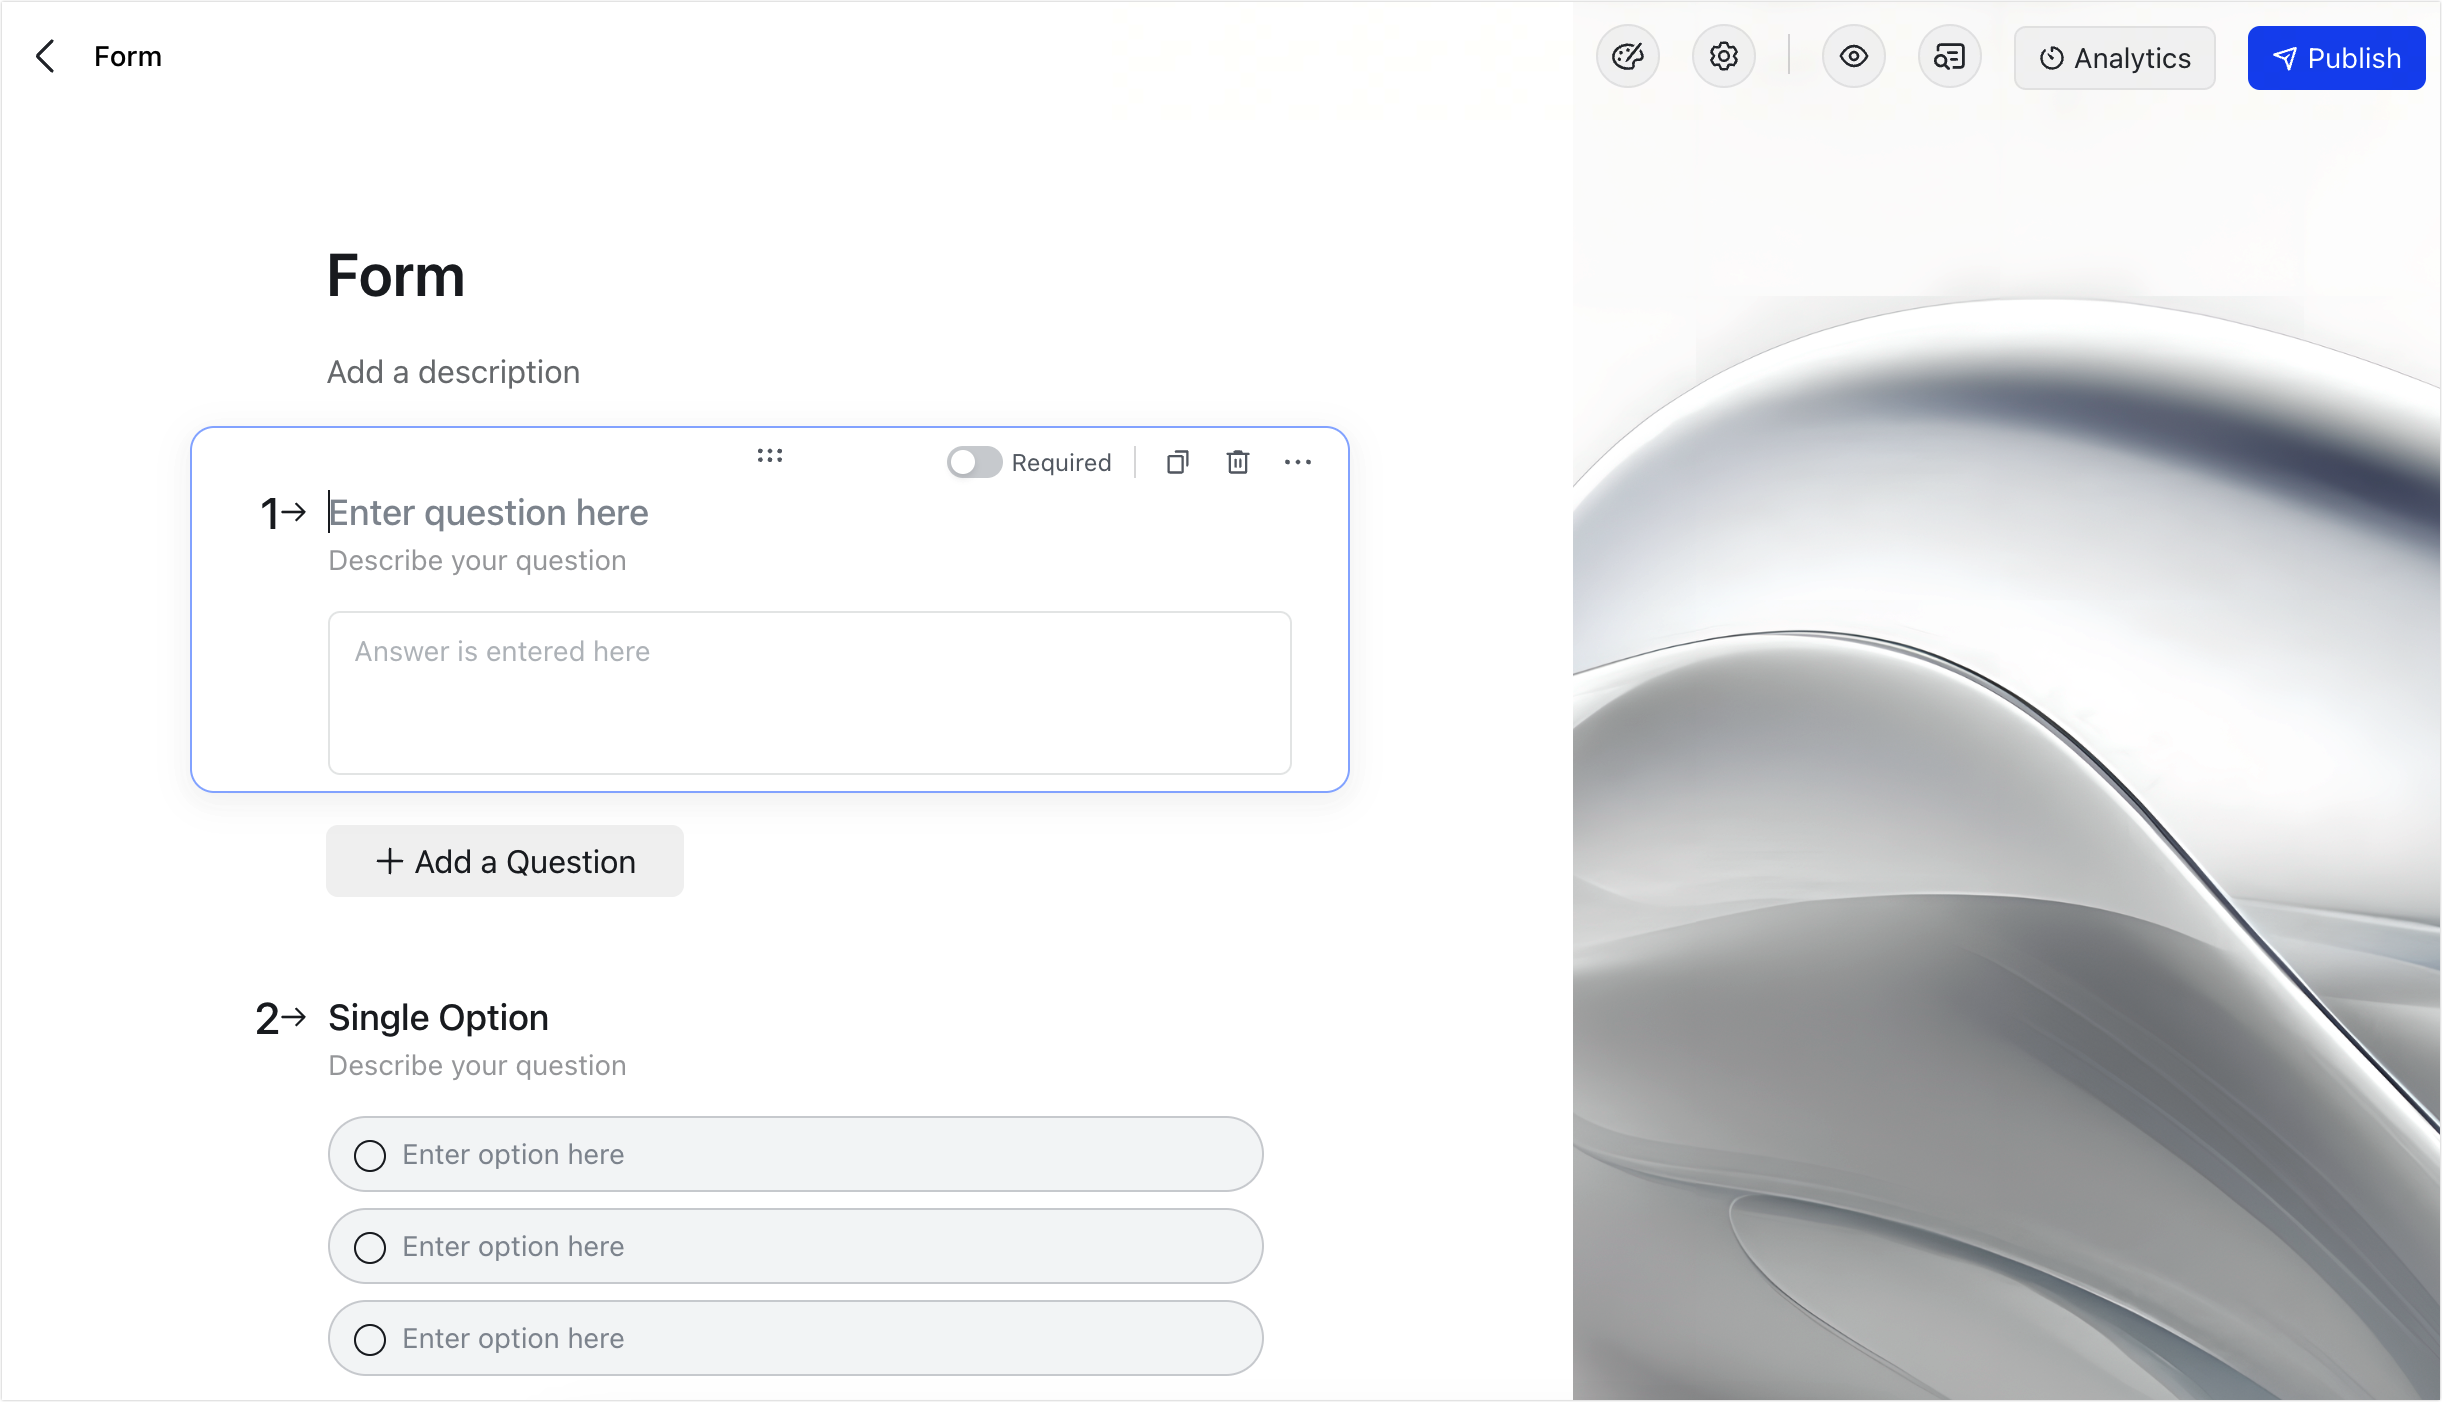Select the first Single Option radio button
2442x1402 pixels.
[370, 1155]
